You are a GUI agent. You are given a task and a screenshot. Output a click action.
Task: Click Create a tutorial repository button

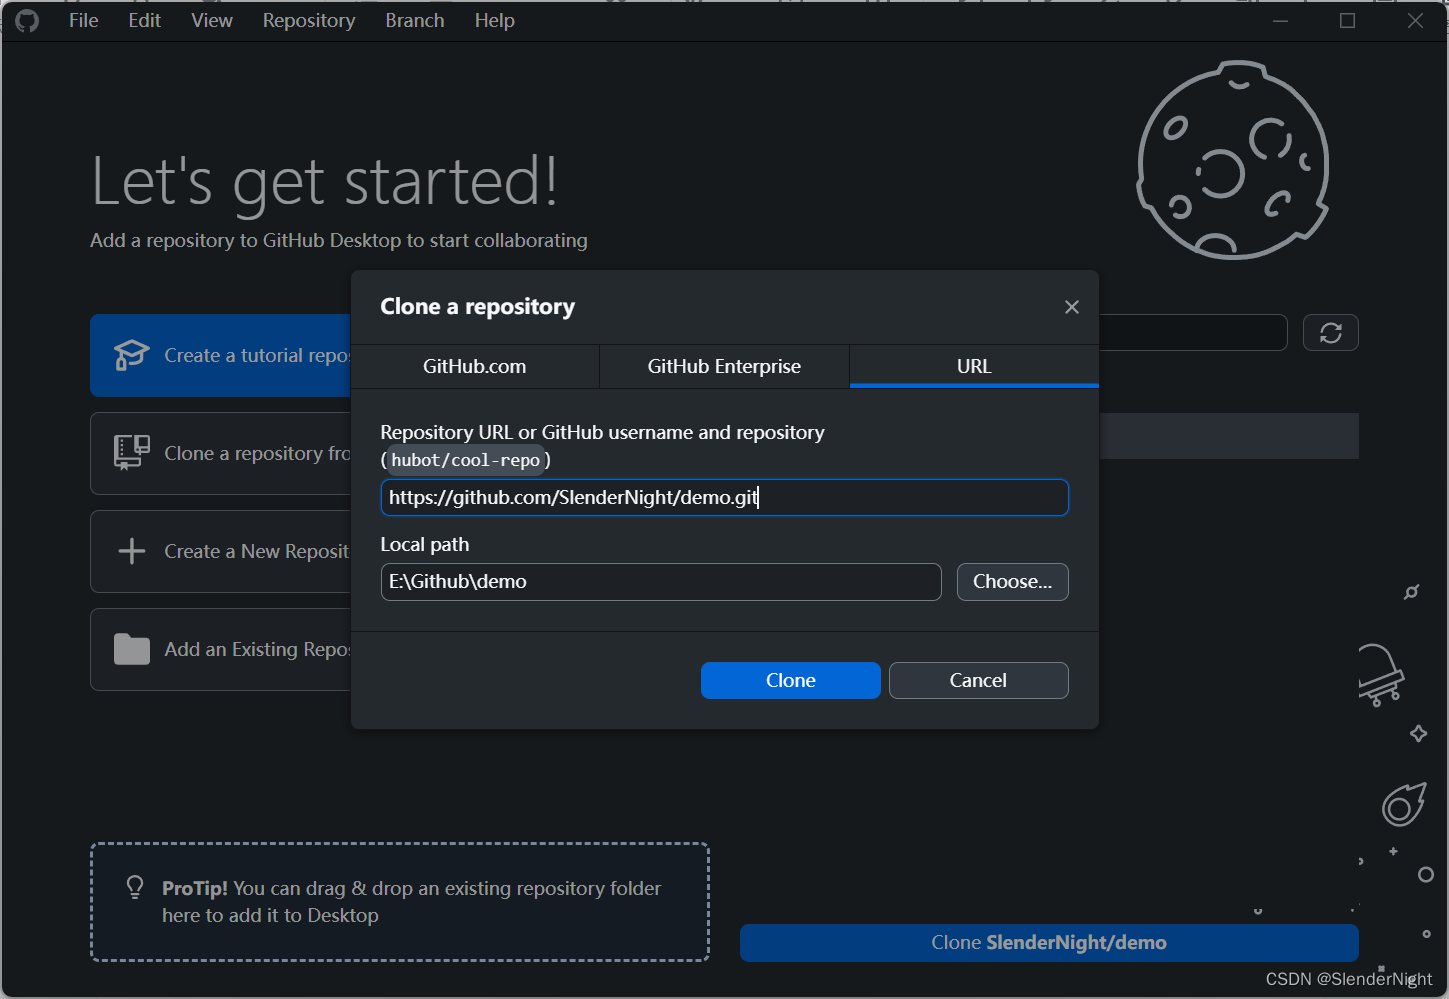coord(221,356)
